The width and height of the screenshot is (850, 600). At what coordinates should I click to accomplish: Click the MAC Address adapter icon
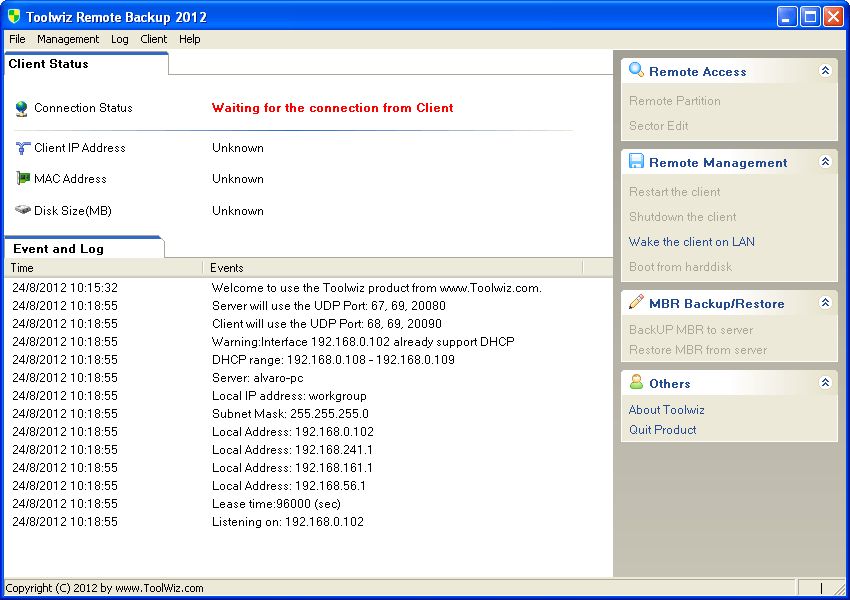coord(21,178)
